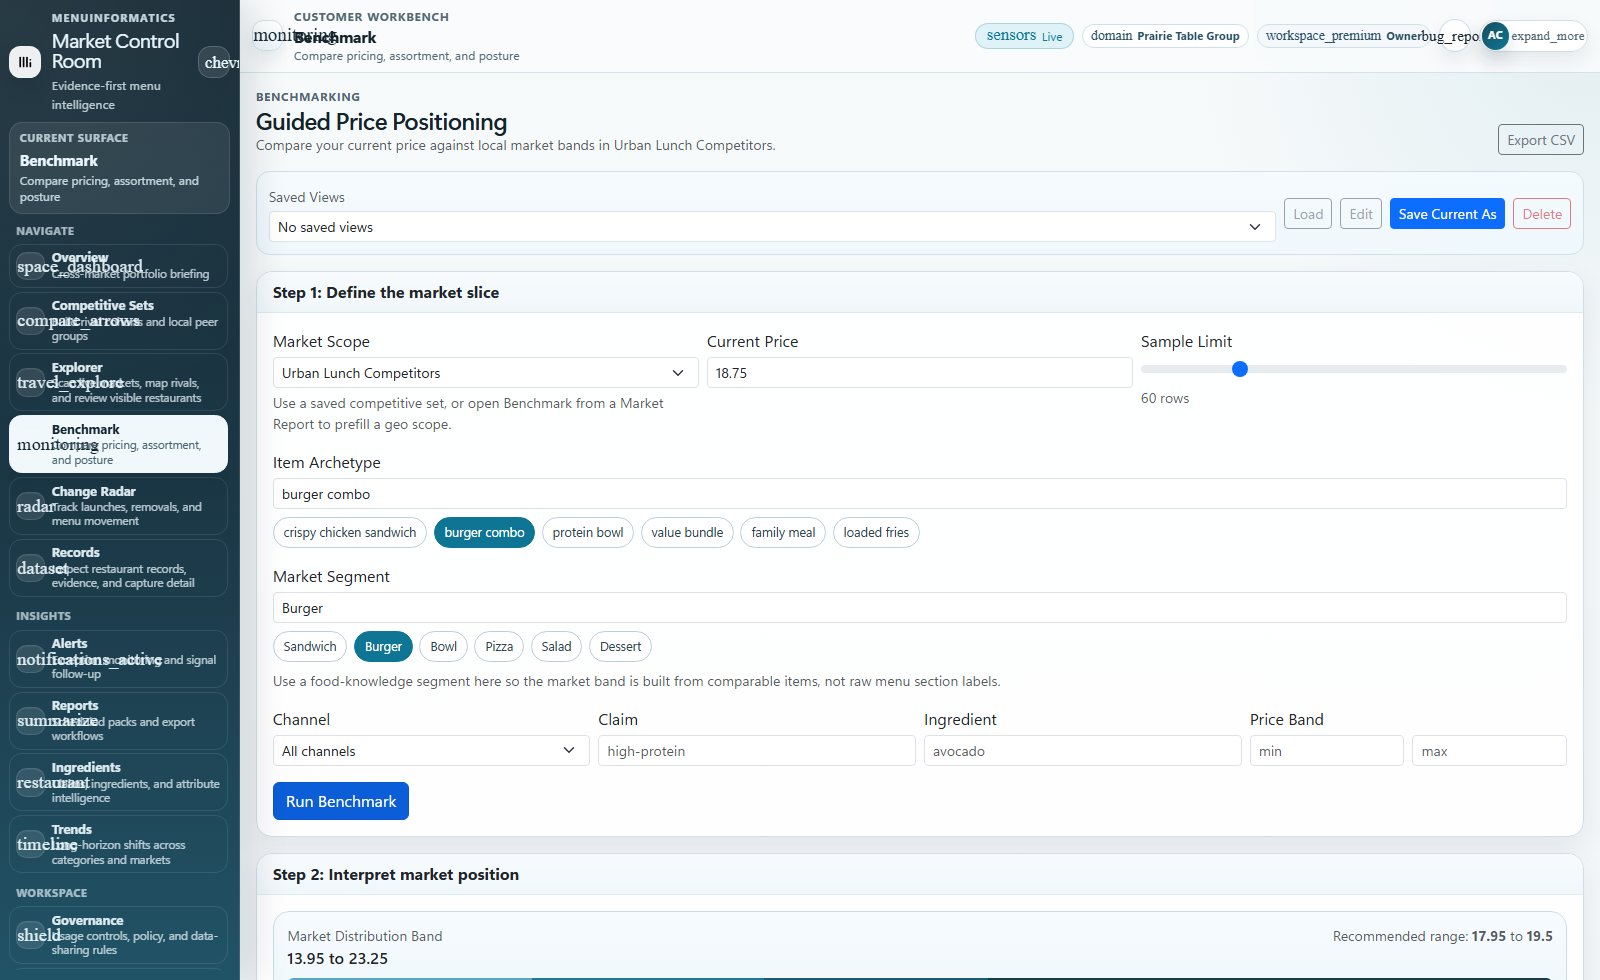This screenshot has width=1600, height=980.
Task: Click the restaurant icon beside Ingredients
Action: (30, 783)
